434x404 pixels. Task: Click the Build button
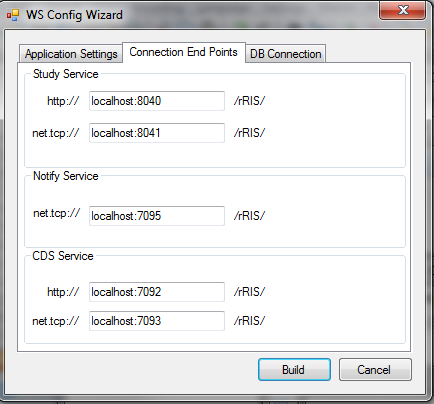point(294,370)
